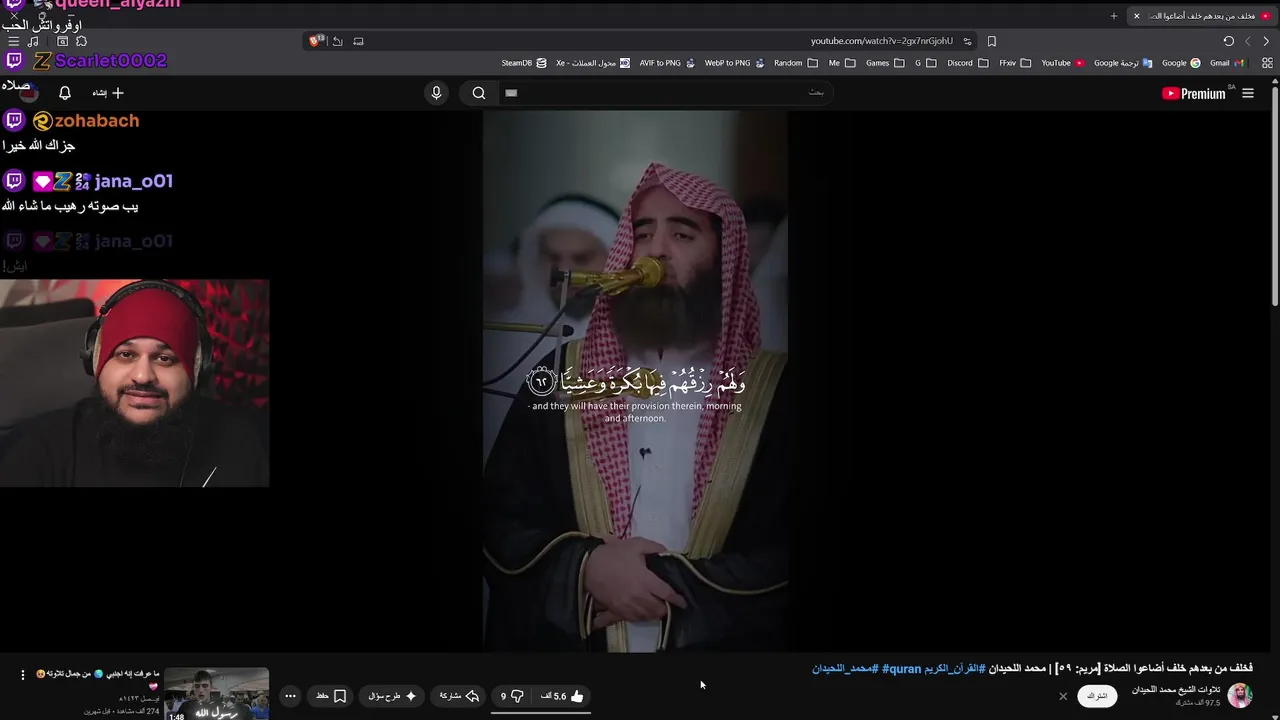Click the site settings icon left of URL

tap(967, 41)
